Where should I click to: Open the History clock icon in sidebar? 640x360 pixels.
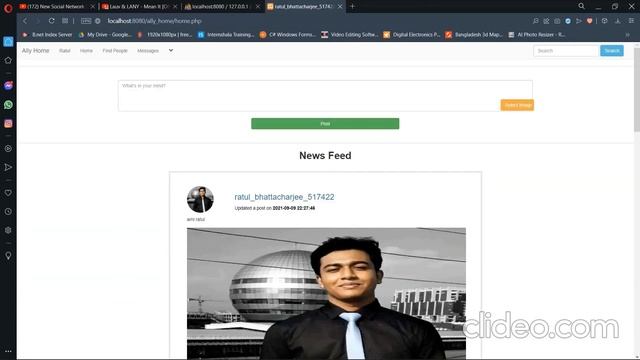tap(8, 211)
